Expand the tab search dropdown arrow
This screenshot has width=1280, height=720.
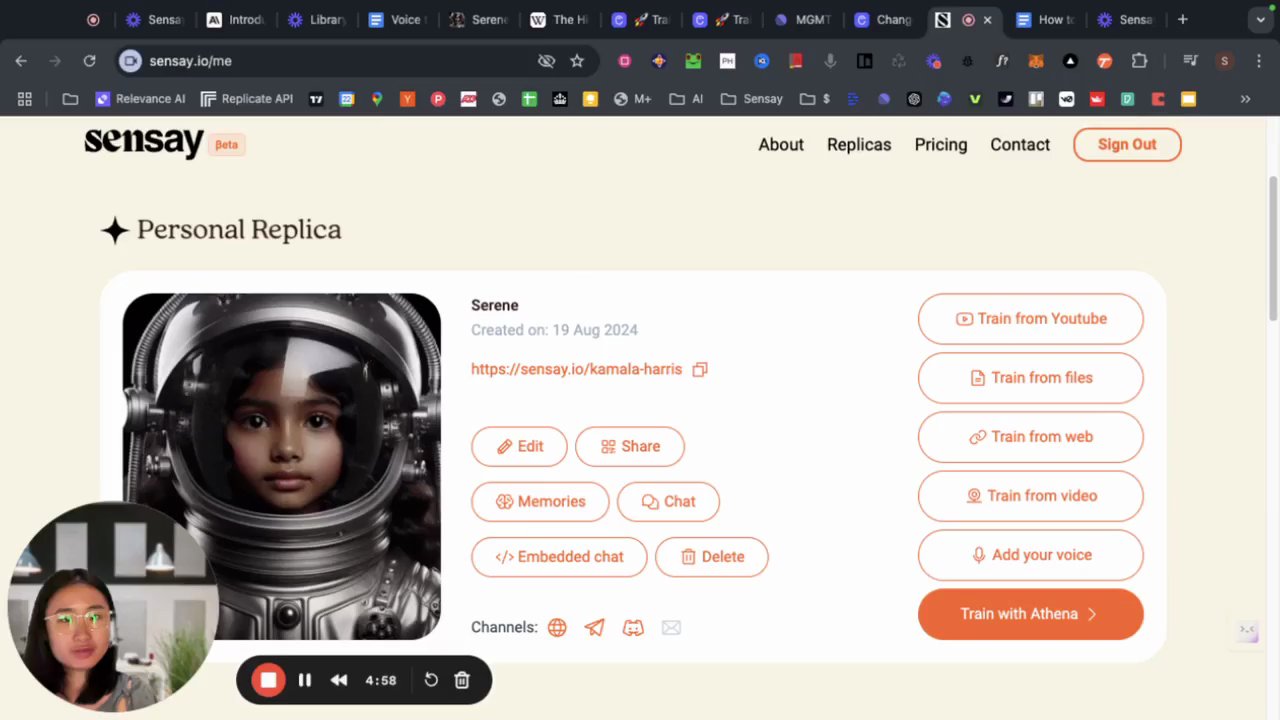click(x=1261, y=19)
